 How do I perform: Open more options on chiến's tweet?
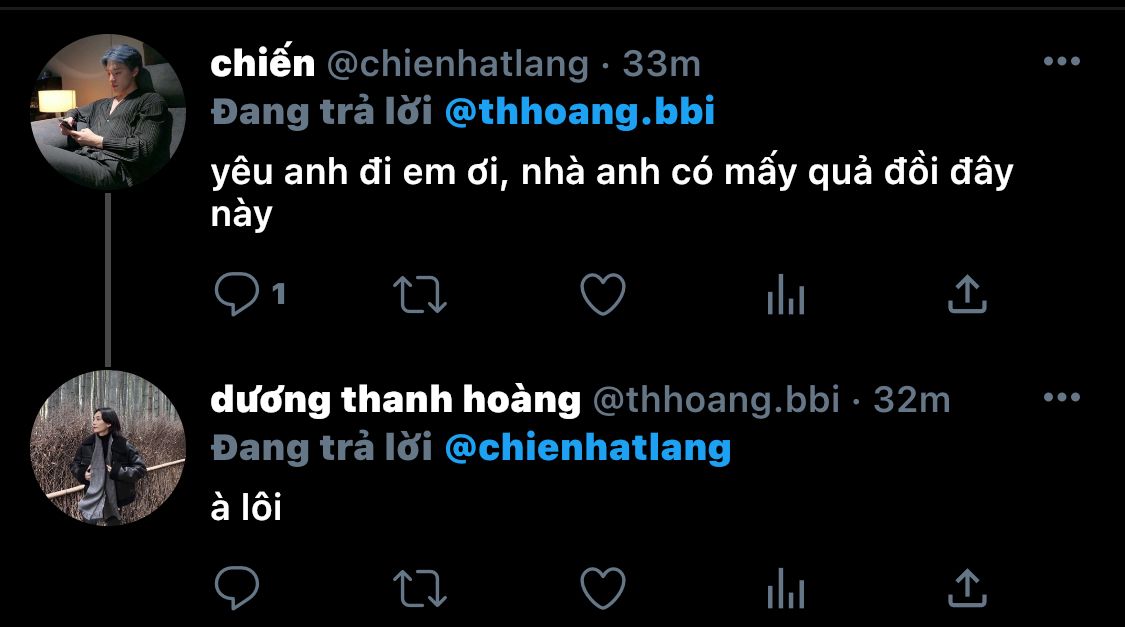coord(1062,62)
